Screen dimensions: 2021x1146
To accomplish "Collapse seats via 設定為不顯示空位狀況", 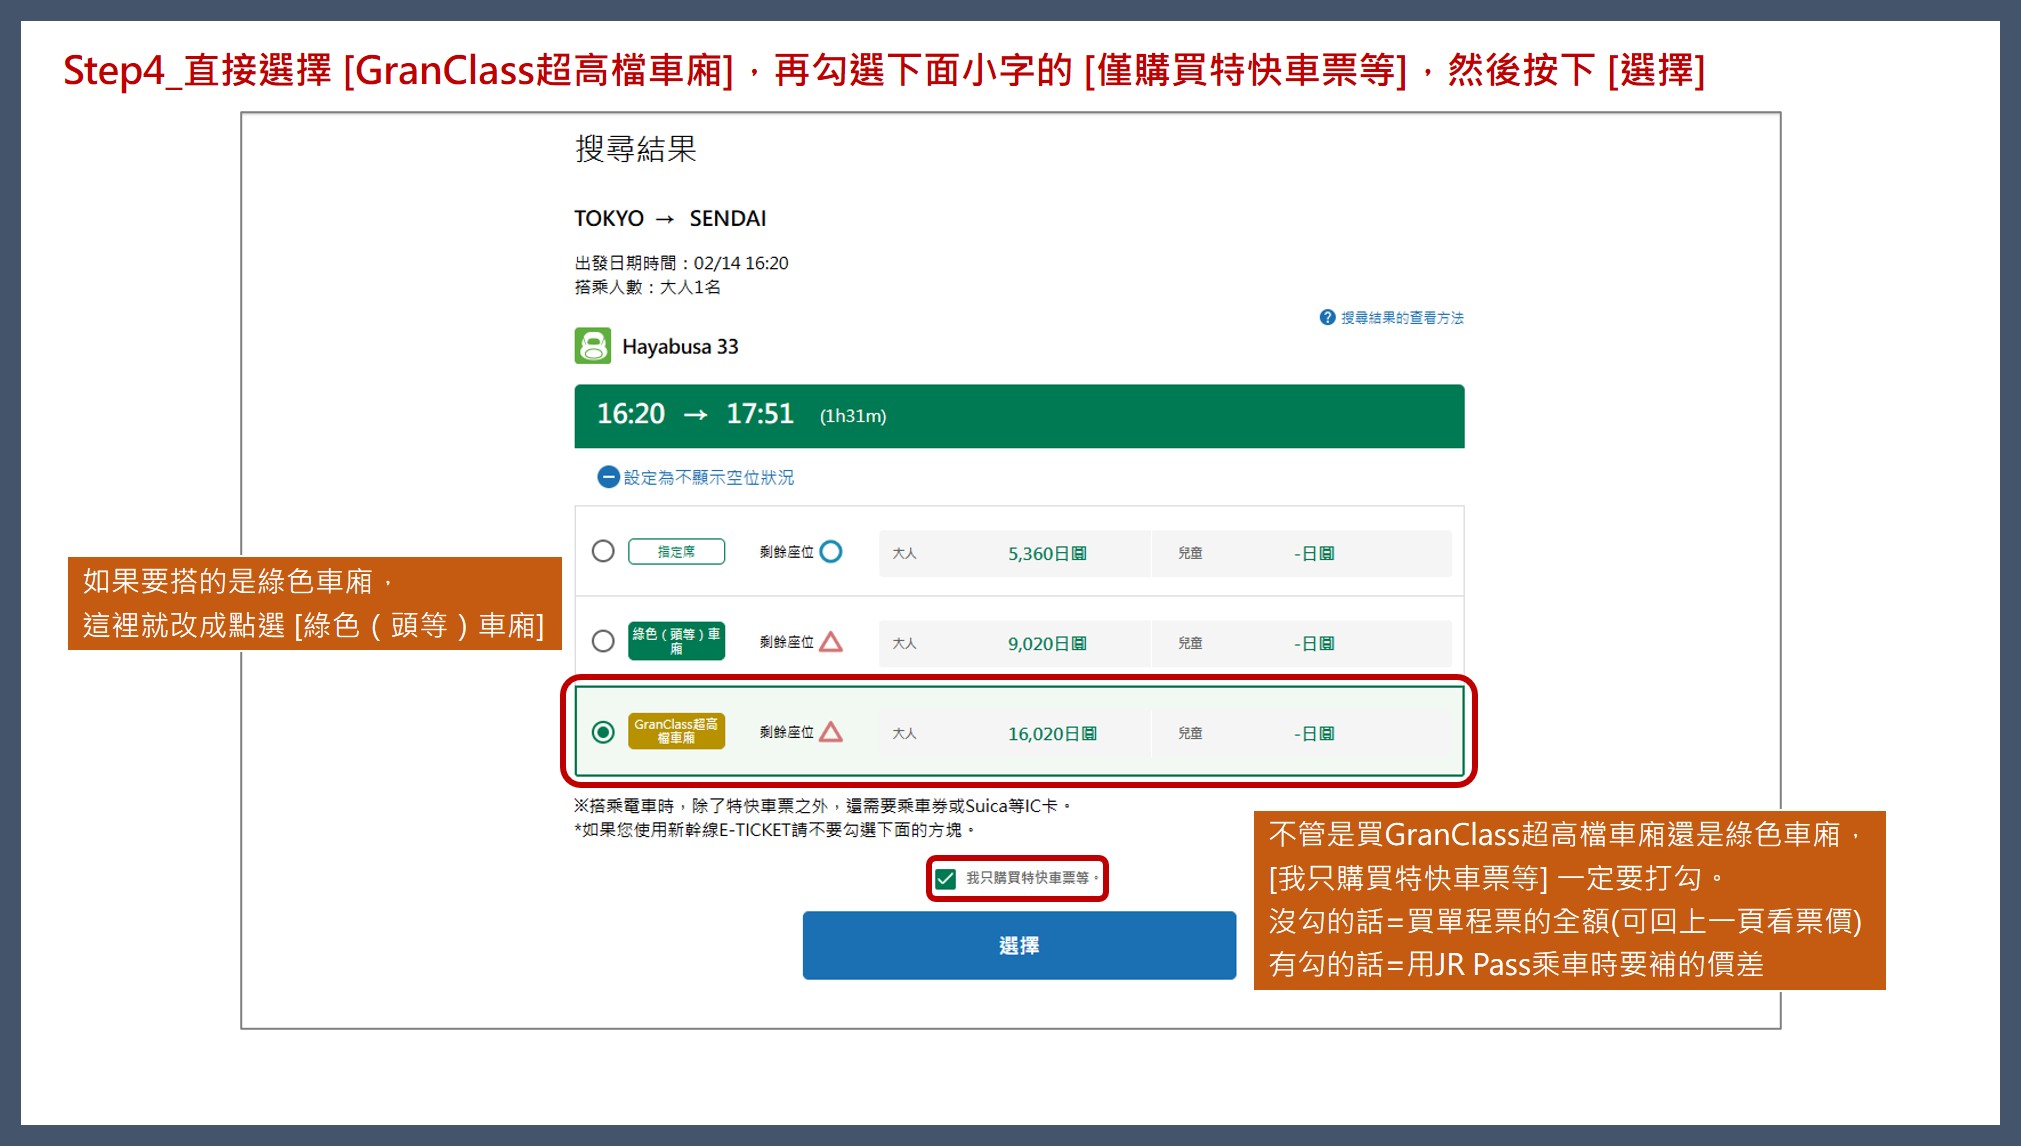I will [x=708, y=477].
